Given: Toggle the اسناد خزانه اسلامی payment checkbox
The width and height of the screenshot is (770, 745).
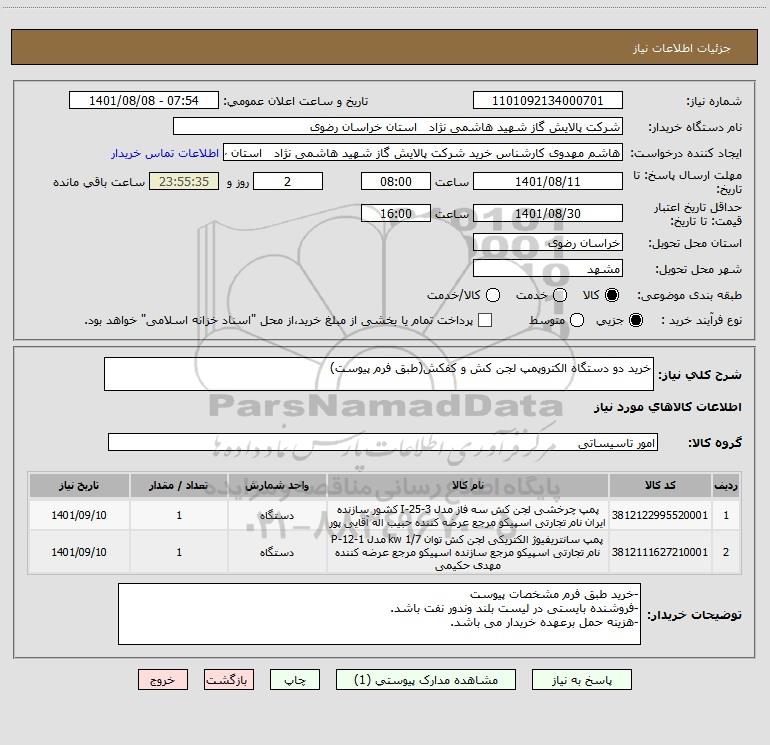Looking at the screenshot, I should point(485,320).
